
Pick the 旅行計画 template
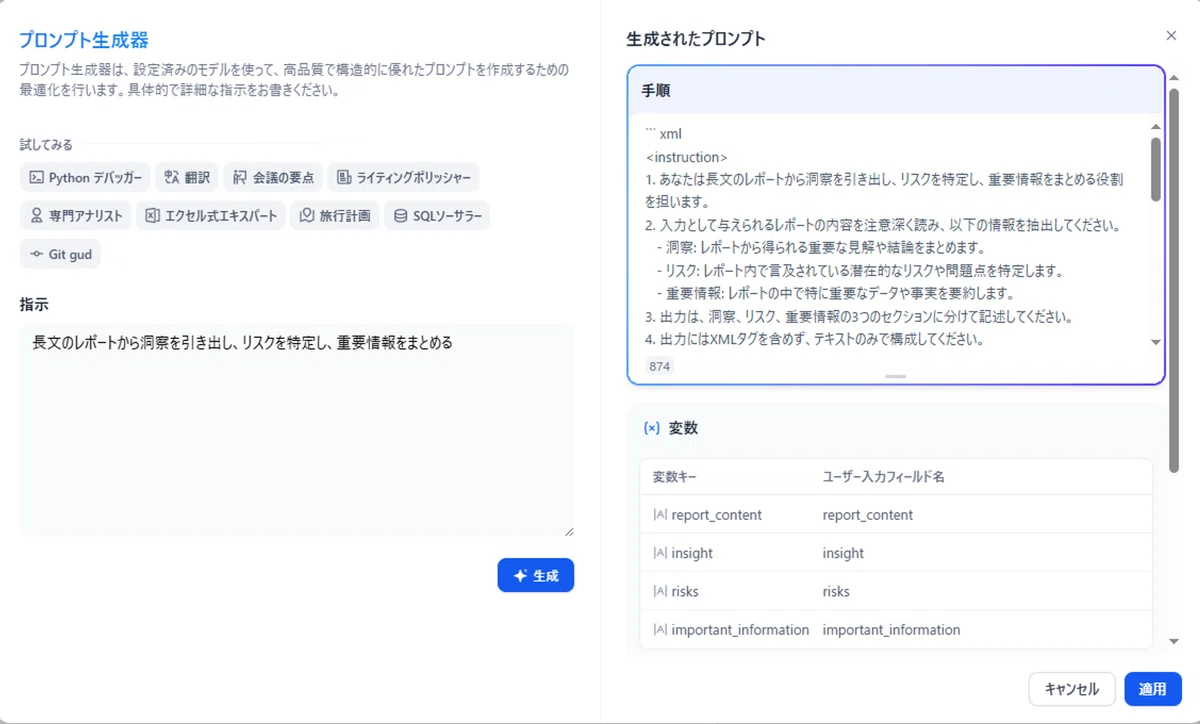tap(335, 215)
